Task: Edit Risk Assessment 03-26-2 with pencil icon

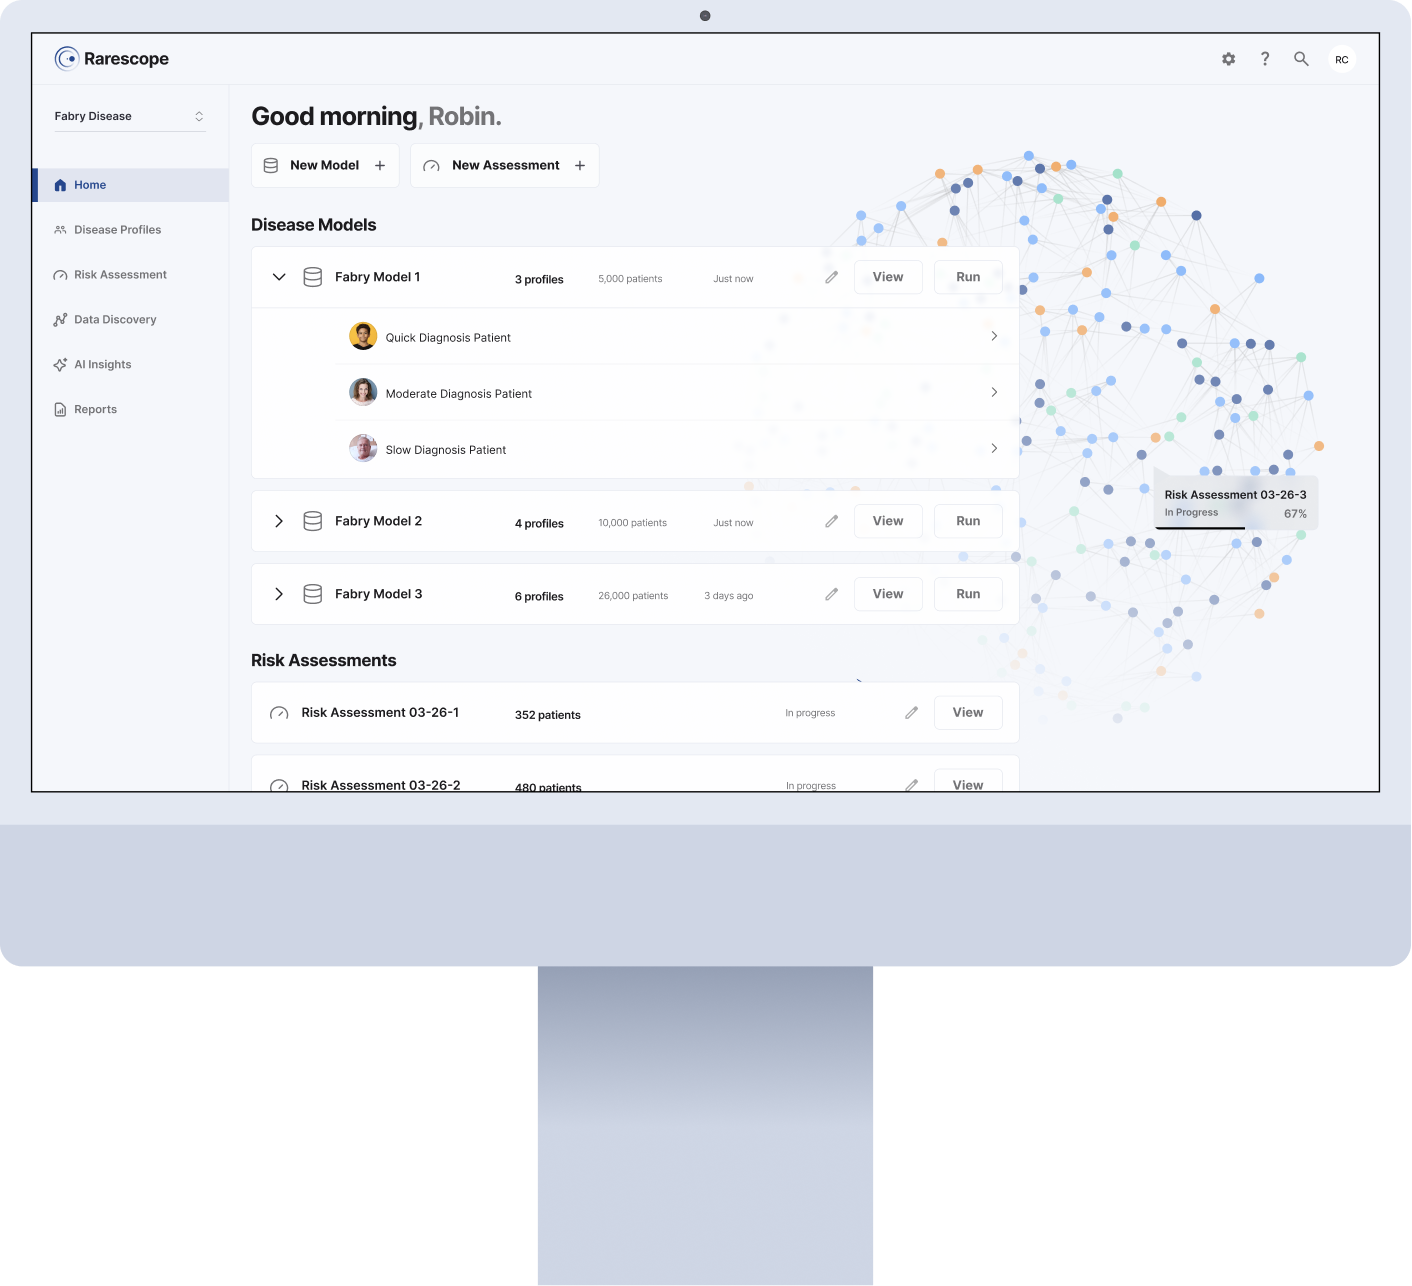Action: pos(911,785)
